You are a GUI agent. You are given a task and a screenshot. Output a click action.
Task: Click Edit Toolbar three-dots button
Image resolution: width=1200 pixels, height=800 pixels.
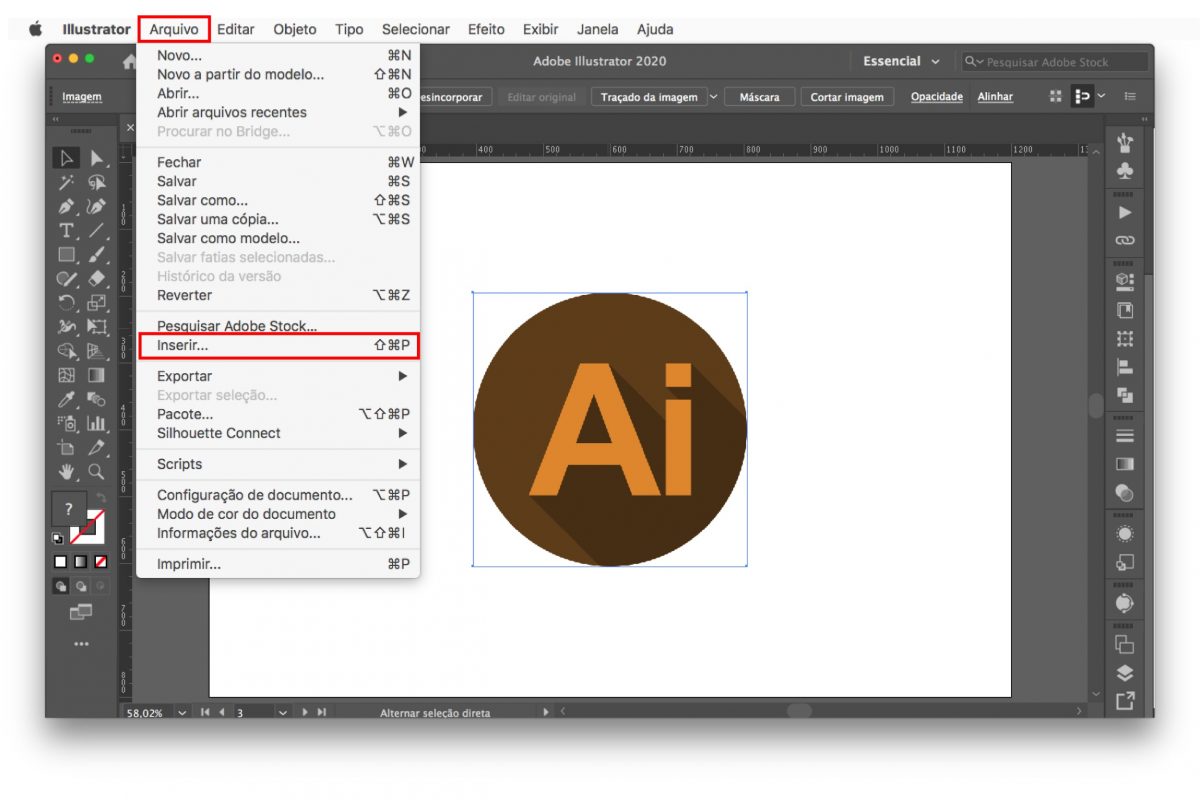[81, 644]
